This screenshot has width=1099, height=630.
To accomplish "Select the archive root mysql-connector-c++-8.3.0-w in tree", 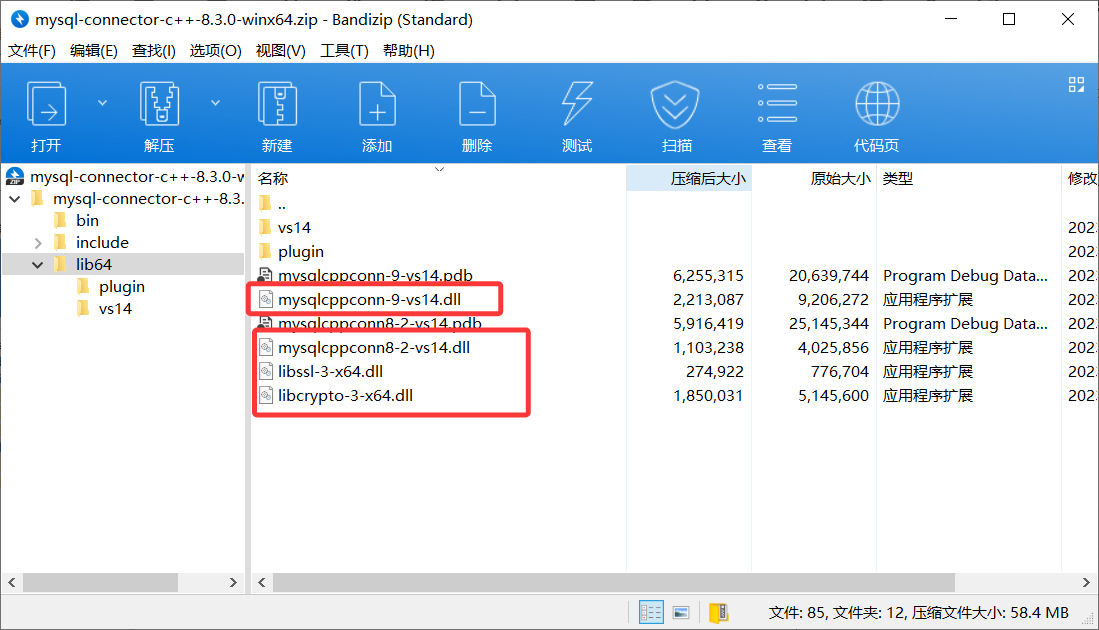I will [137, 177].
